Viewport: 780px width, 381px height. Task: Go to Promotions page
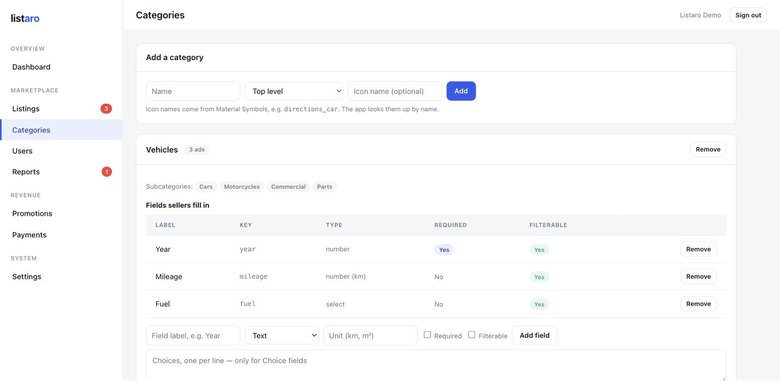pyautogui.click(x=61, y=213)
